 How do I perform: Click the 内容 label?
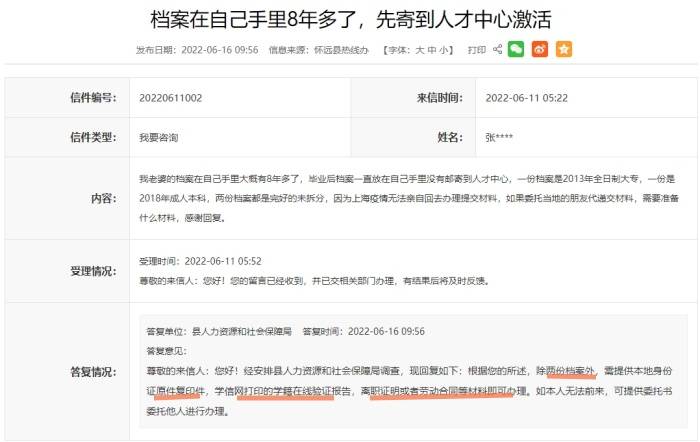[x=104, y=198]
